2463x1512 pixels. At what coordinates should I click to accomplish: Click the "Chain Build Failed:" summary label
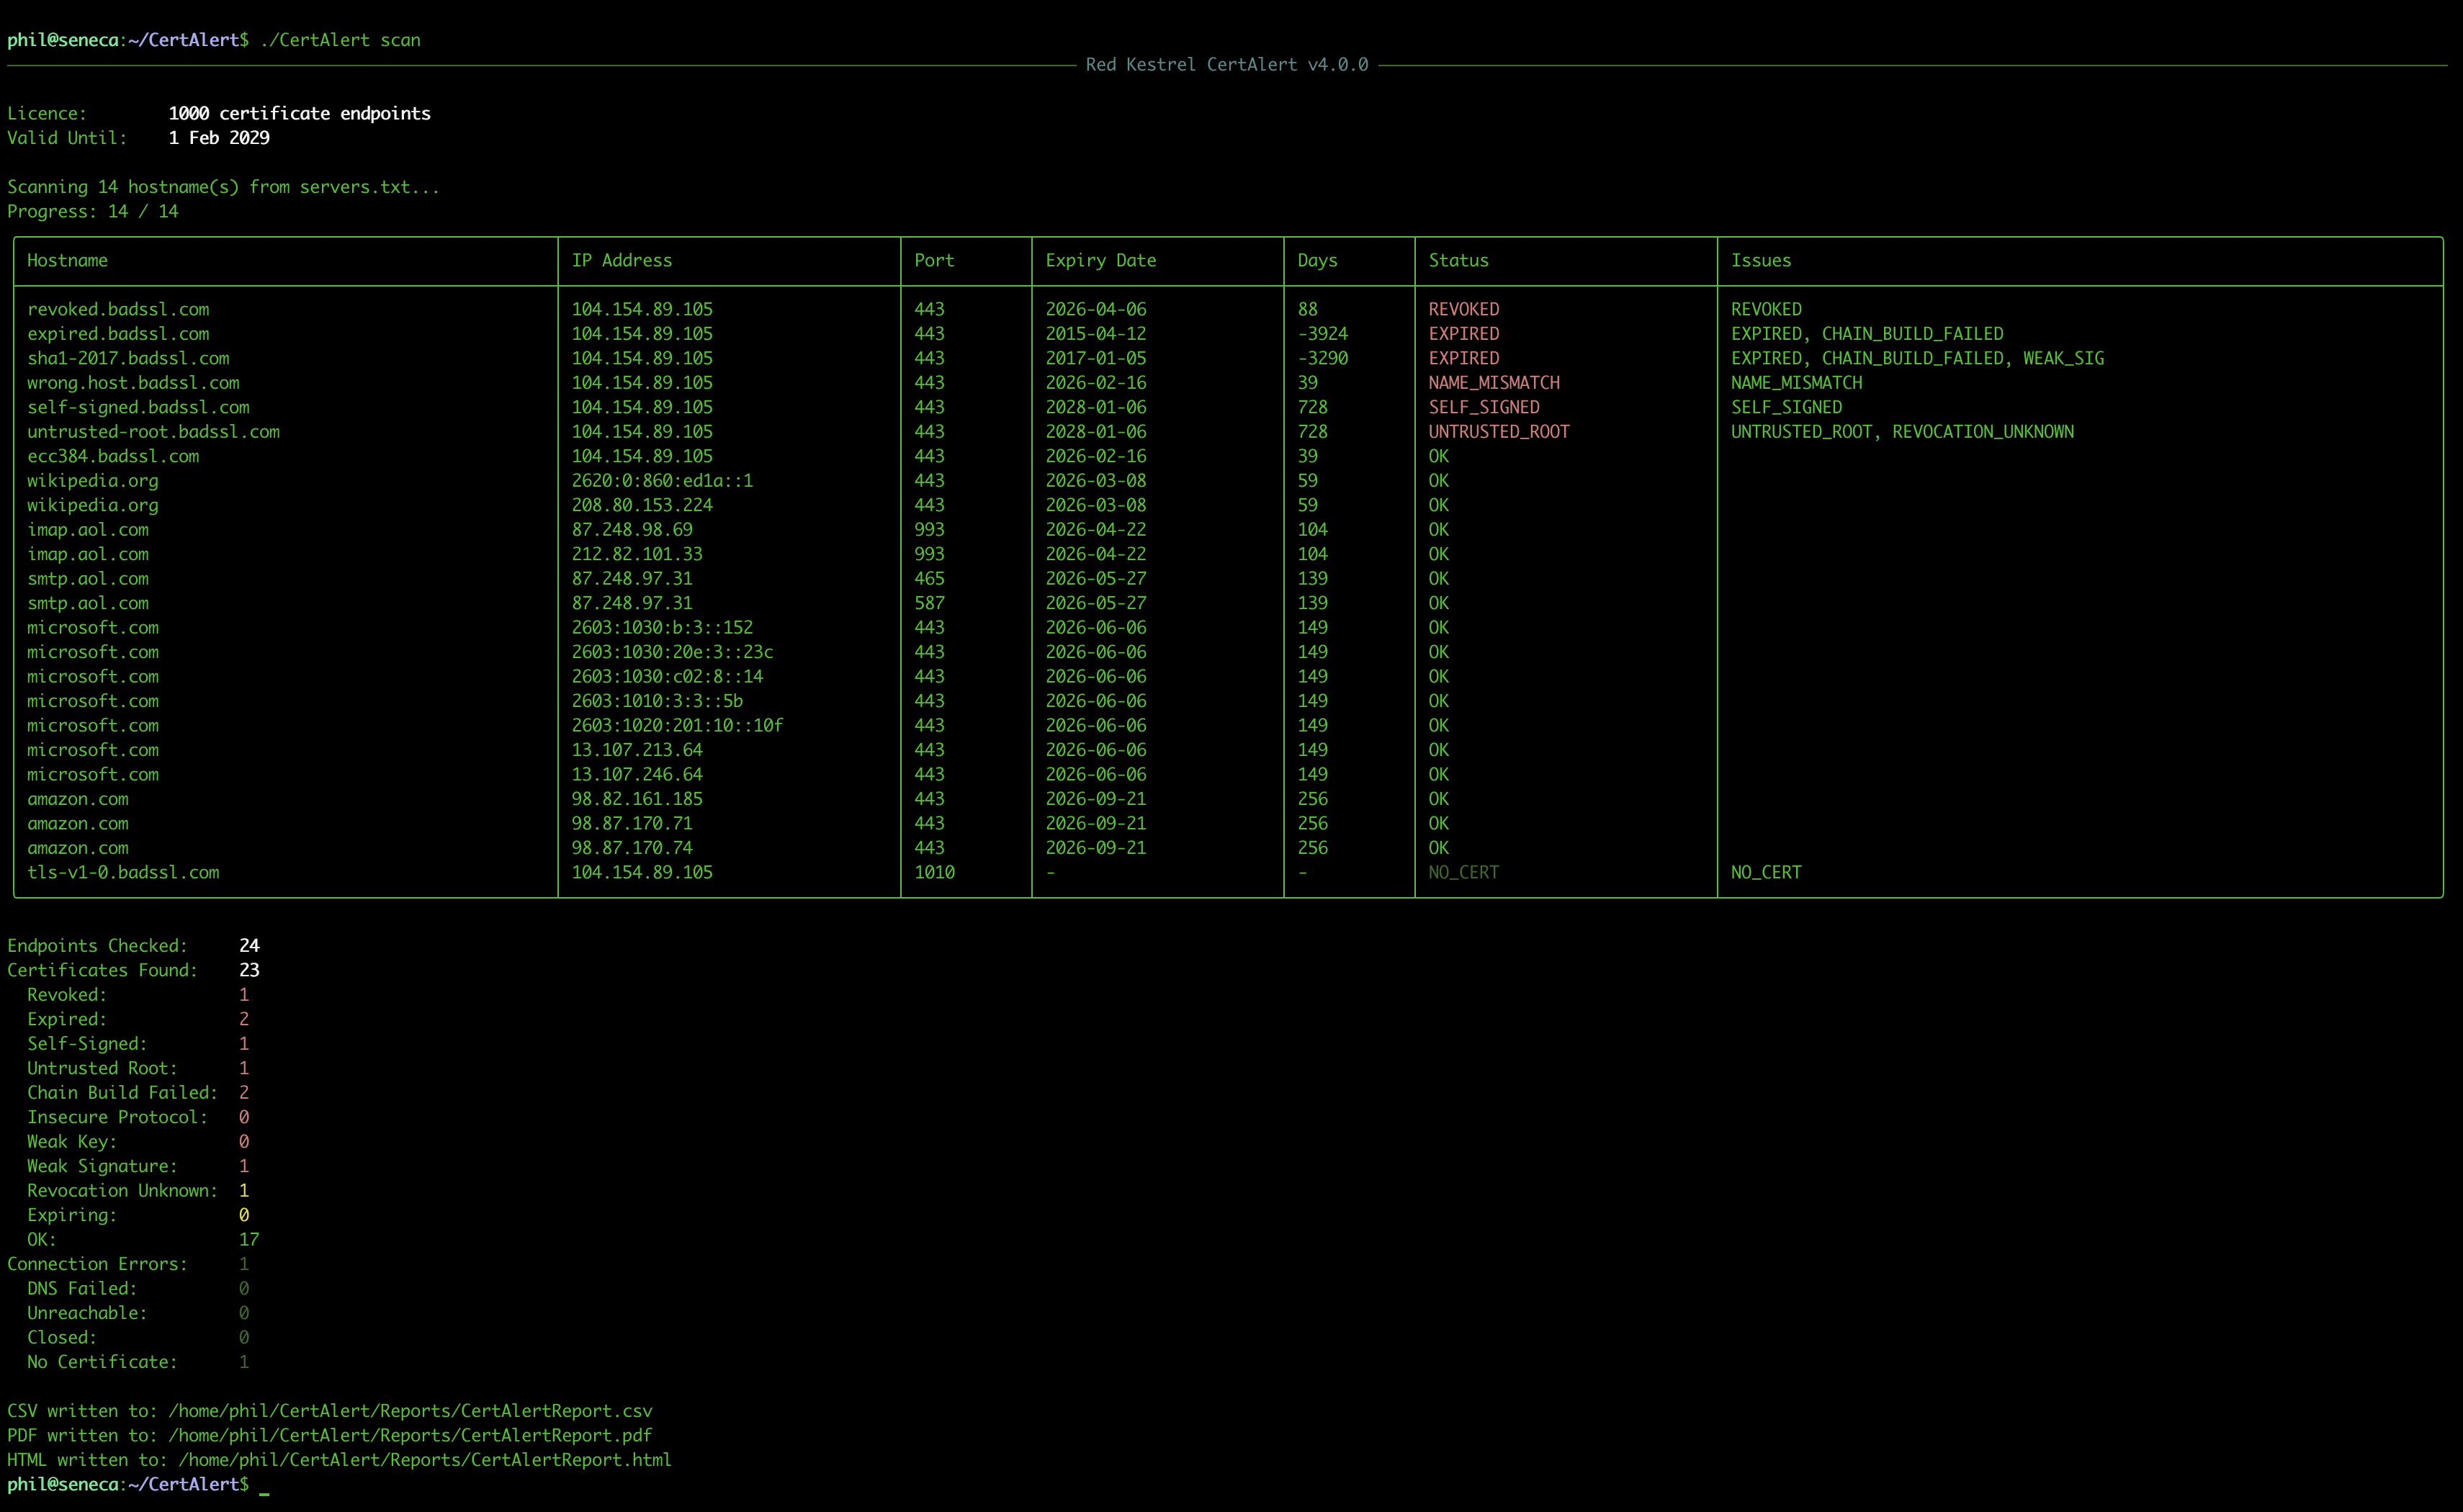122,1093
